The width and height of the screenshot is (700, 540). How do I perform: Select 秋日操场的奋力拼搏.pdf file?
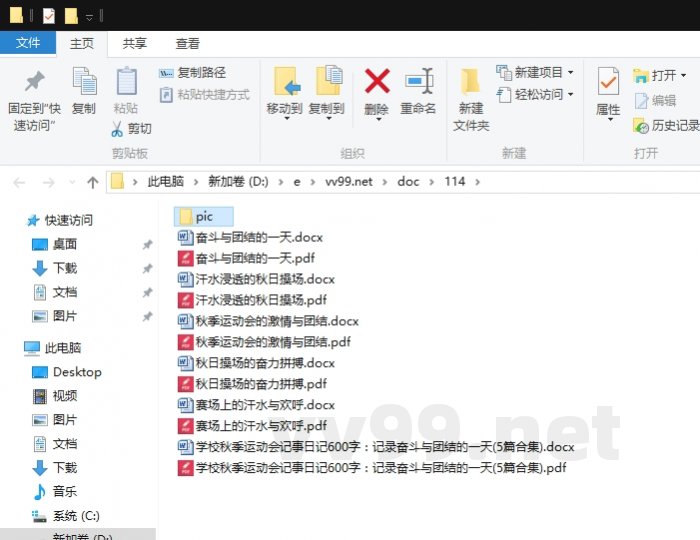pos(252,384)
